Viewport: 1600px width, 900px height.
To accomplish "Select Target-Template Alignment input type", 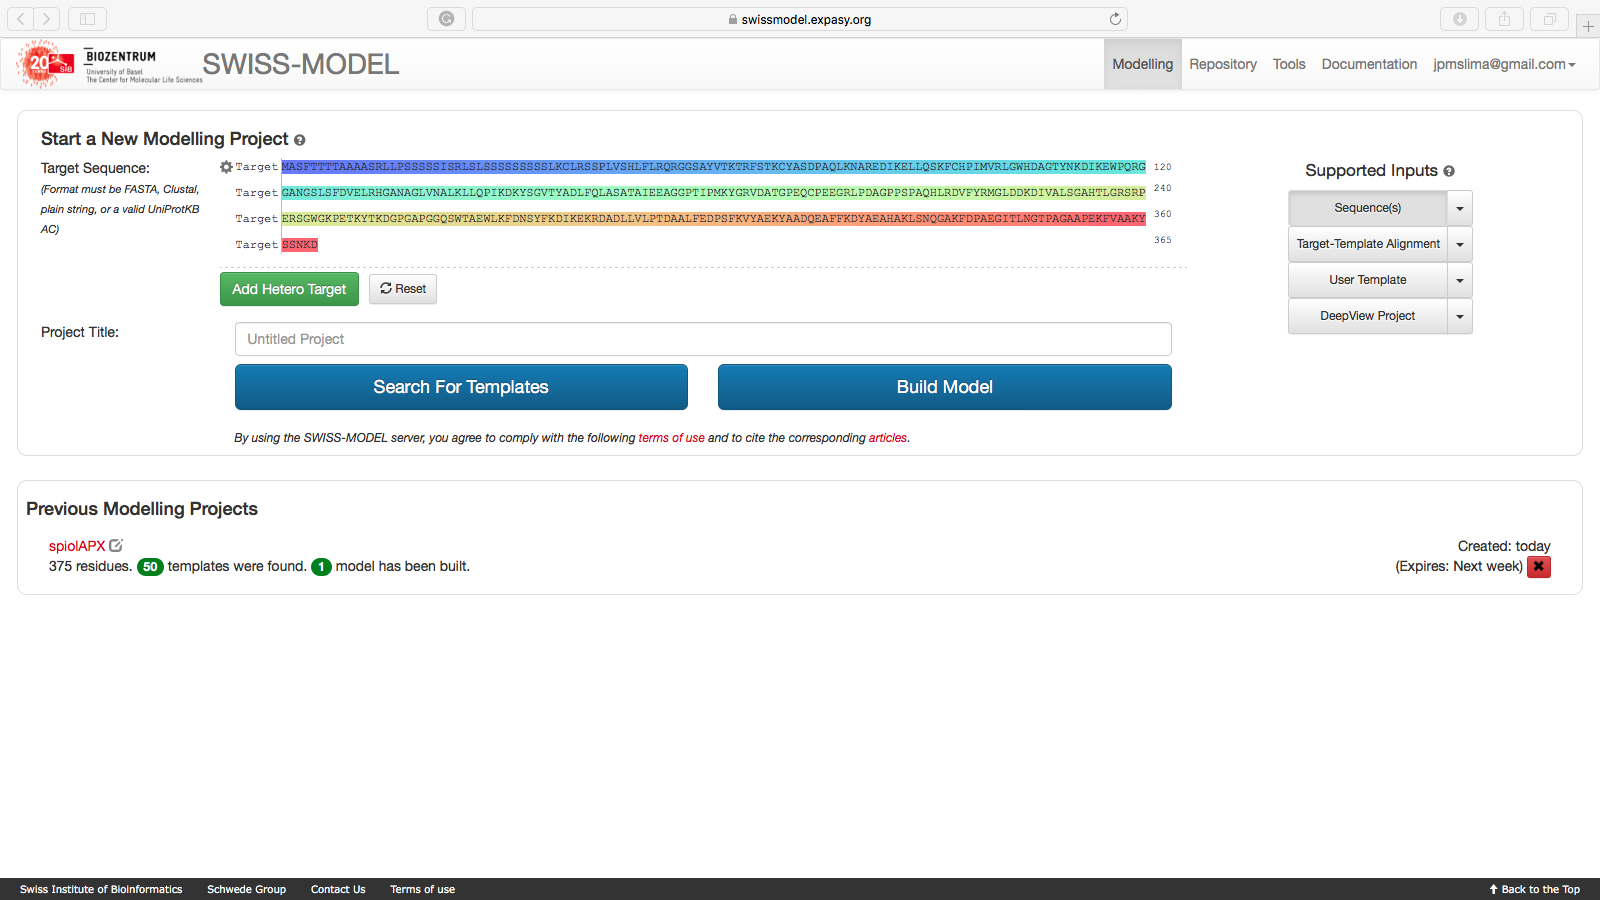I will click(1367, 244).
